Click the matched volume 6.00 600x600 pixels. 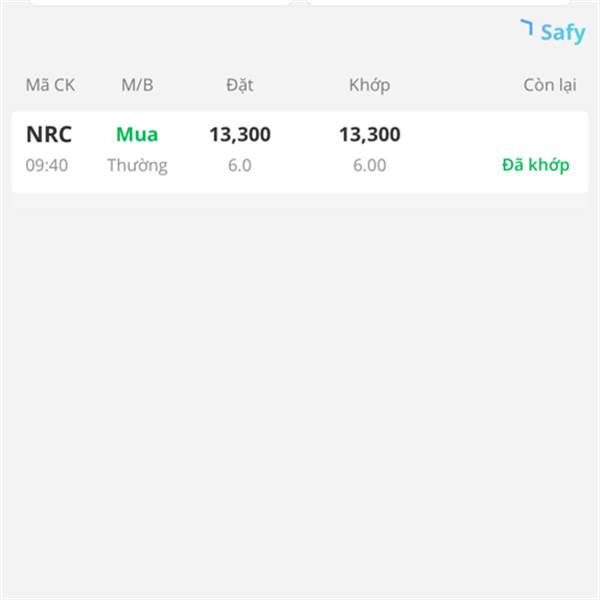coord(370,165)
